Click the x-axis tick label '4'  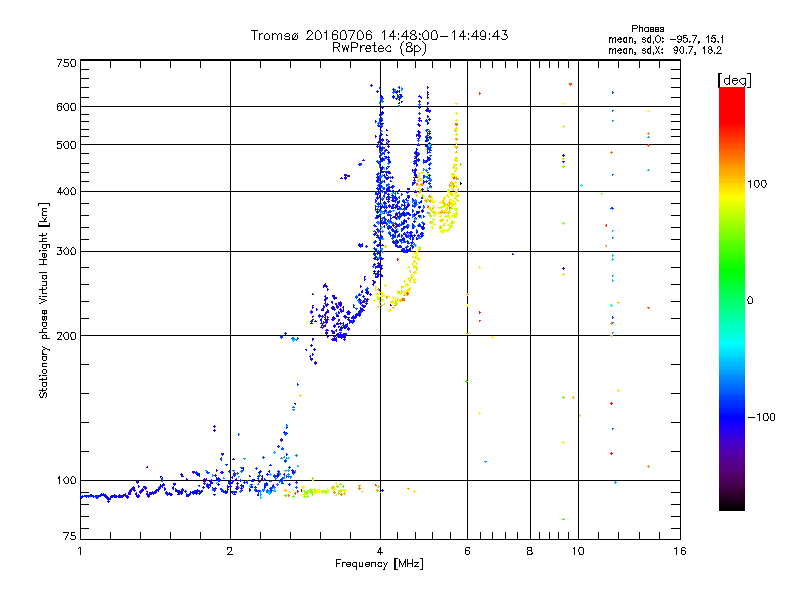click(380, 551)
